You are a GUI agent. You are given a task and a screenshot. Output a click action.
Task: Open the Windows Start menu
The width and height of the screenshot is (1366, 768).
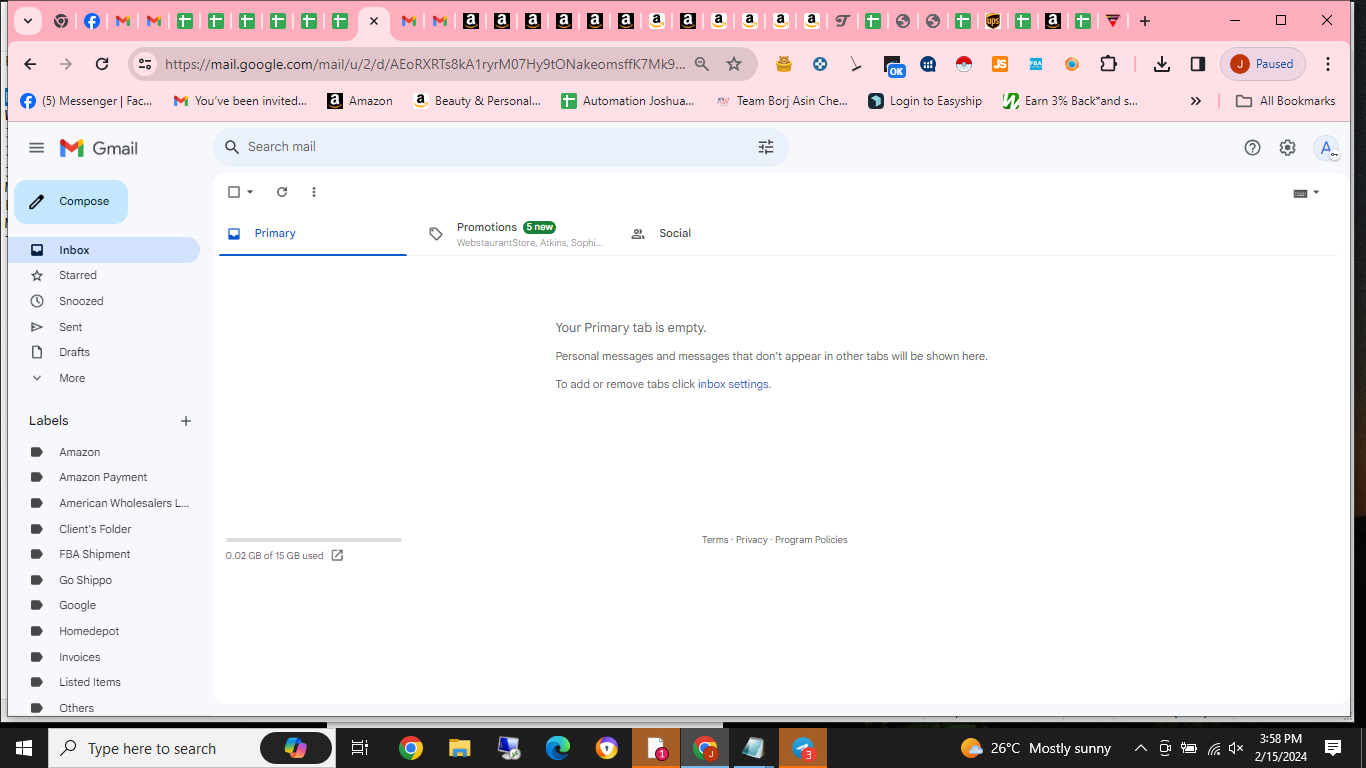click(x=24, y=748)
